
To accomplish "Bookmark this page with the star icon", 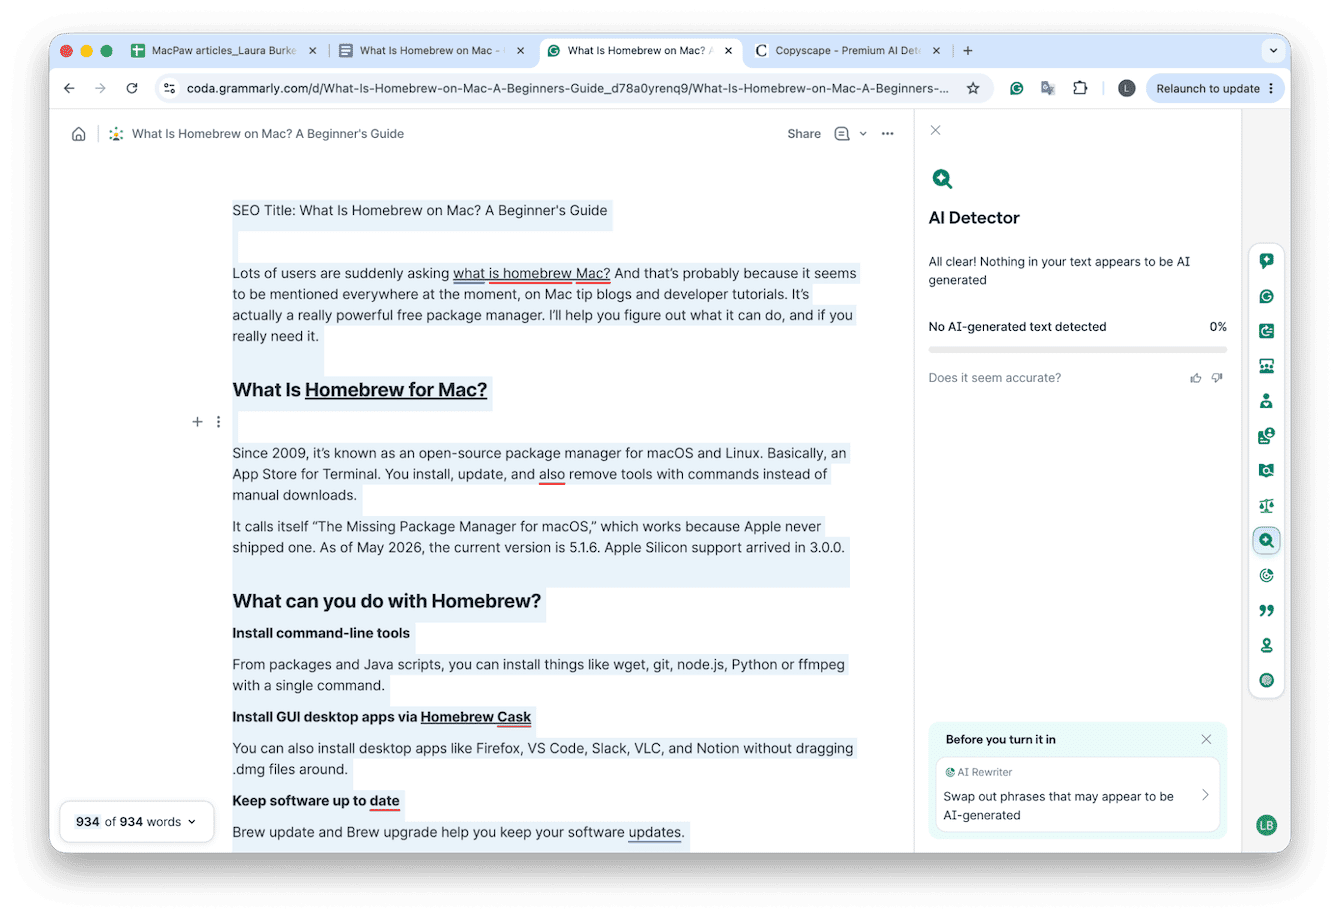I will 973,88.
